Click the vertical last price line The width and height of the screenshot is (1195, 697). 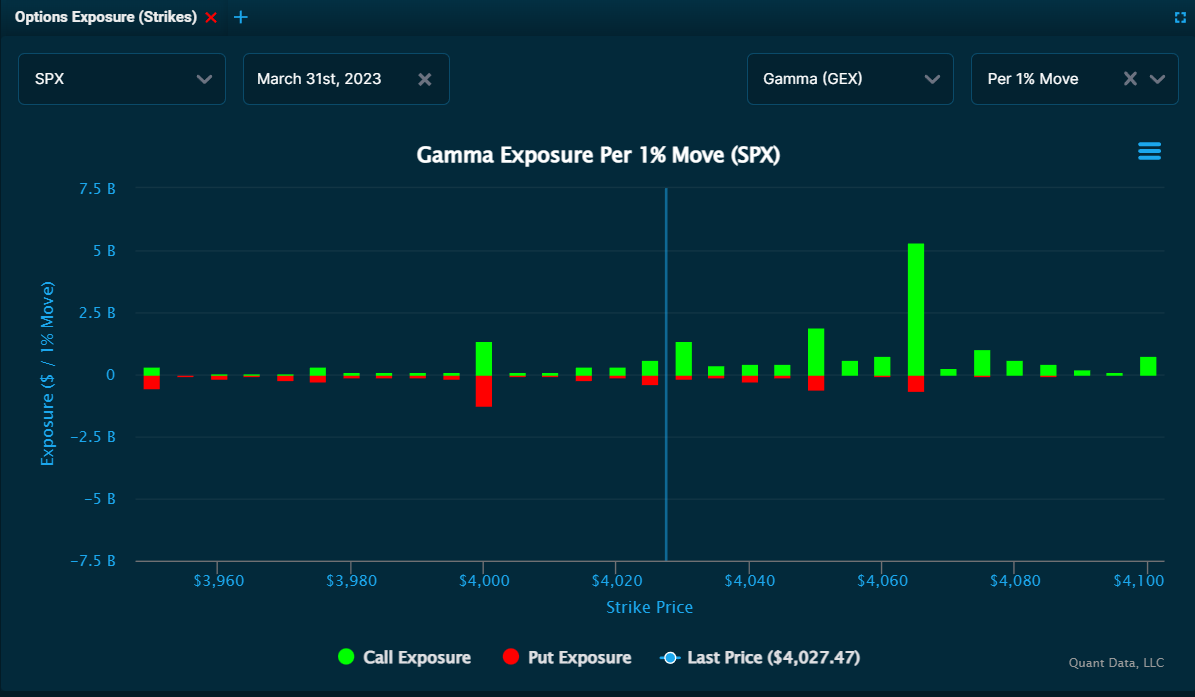pos(666,374)
